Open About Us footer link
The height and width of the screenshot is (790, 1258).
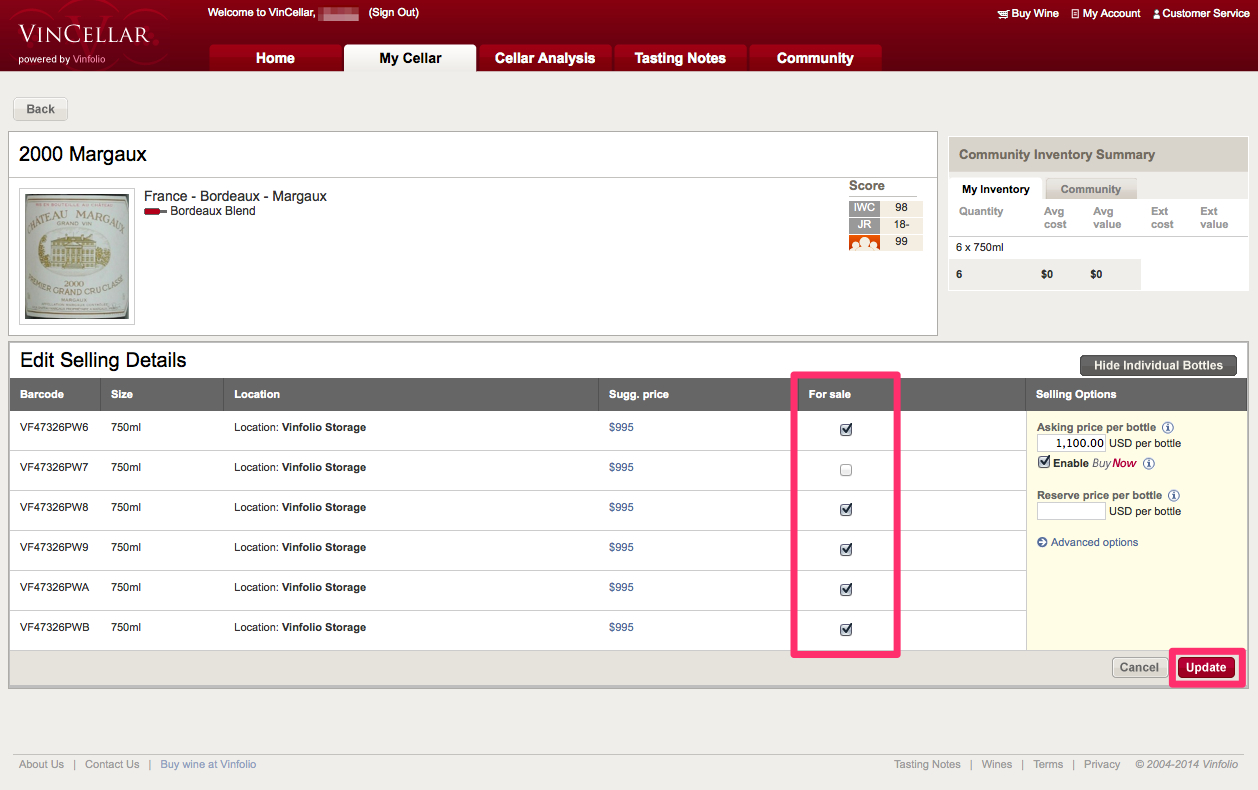click(41, 764)
